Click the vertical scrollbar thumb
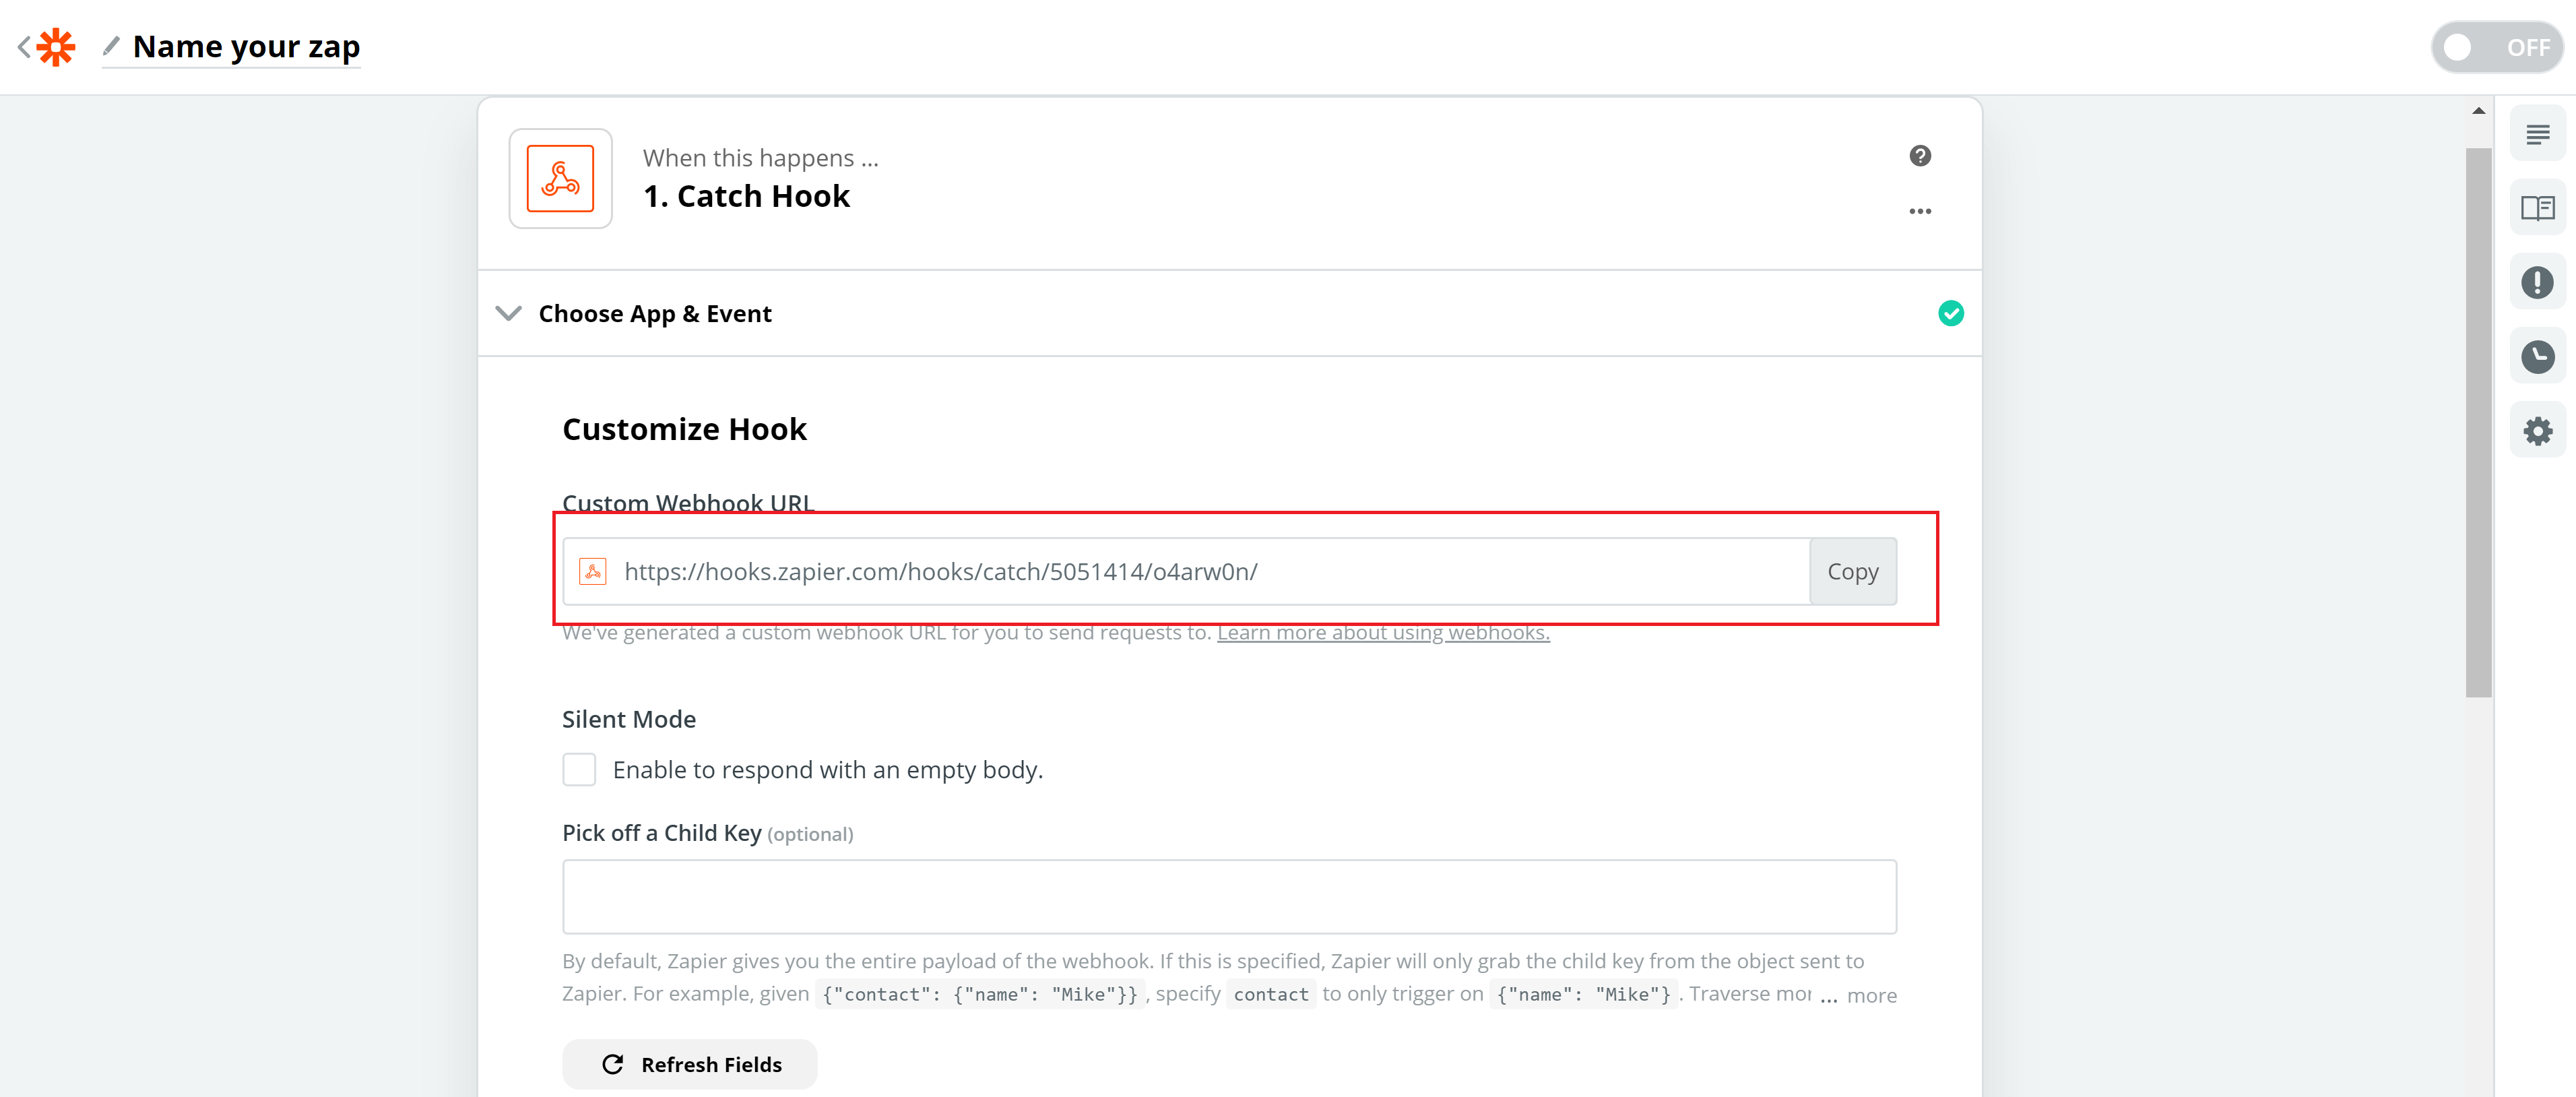 click(x=2478, y=423)
